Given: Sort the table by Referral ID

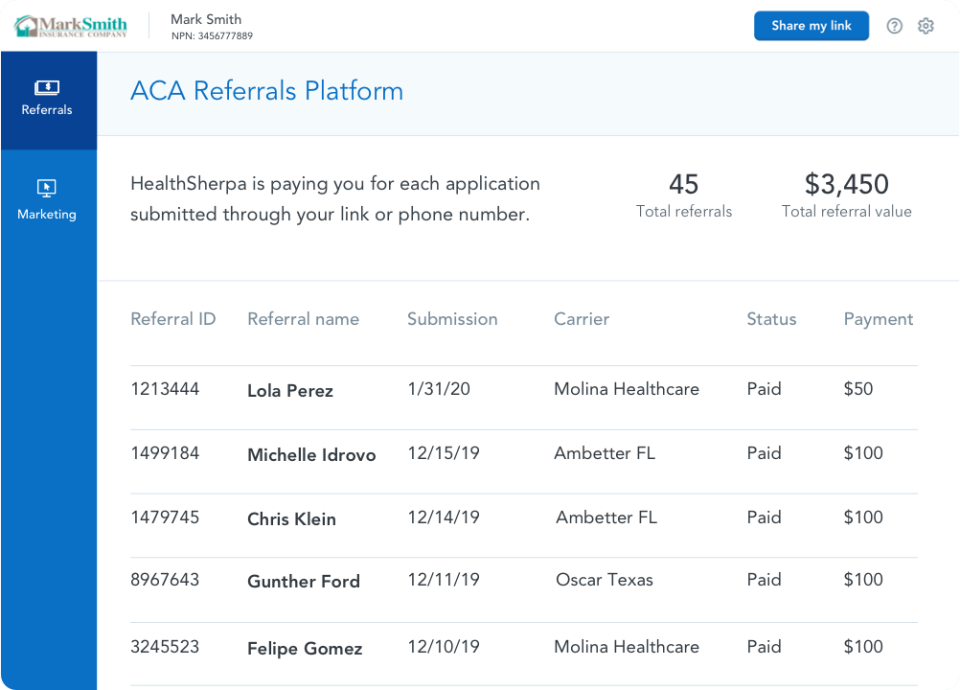Looking at the screenshot, I should pos(173,318).
